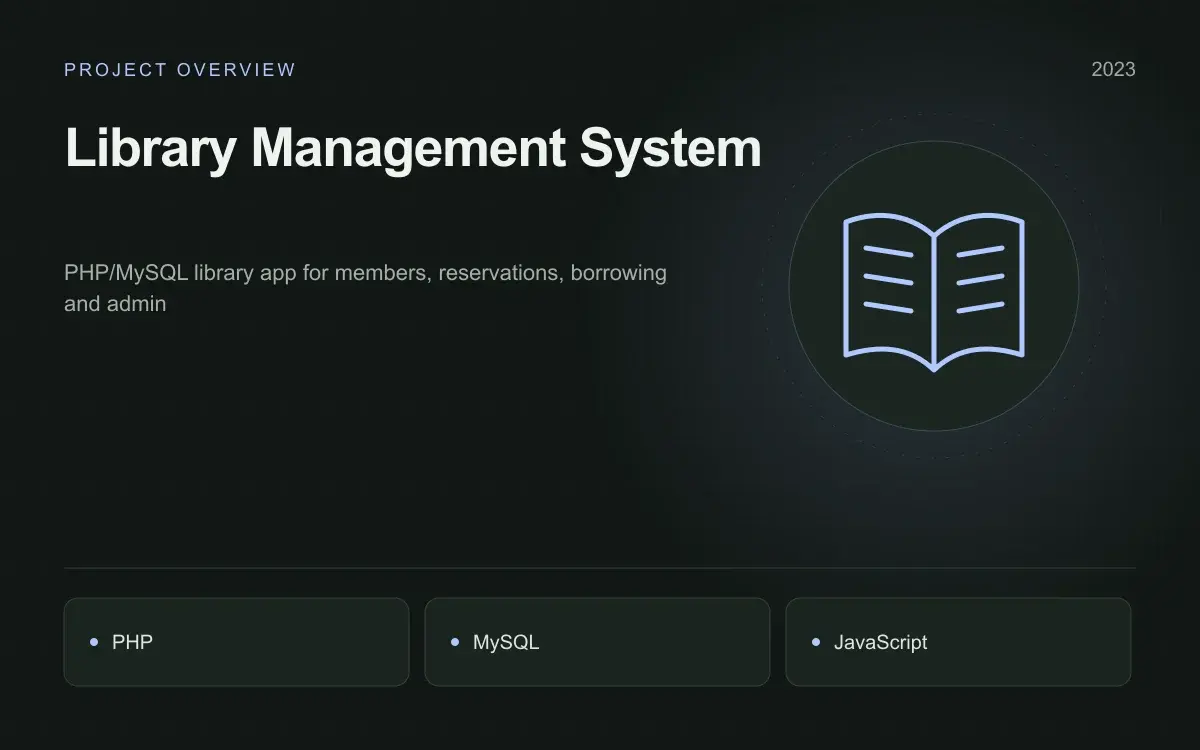The width and height of the screenshot is (1200, 750).
Task: Select the JavaScript tag card
Action: [x=958, y=642]
